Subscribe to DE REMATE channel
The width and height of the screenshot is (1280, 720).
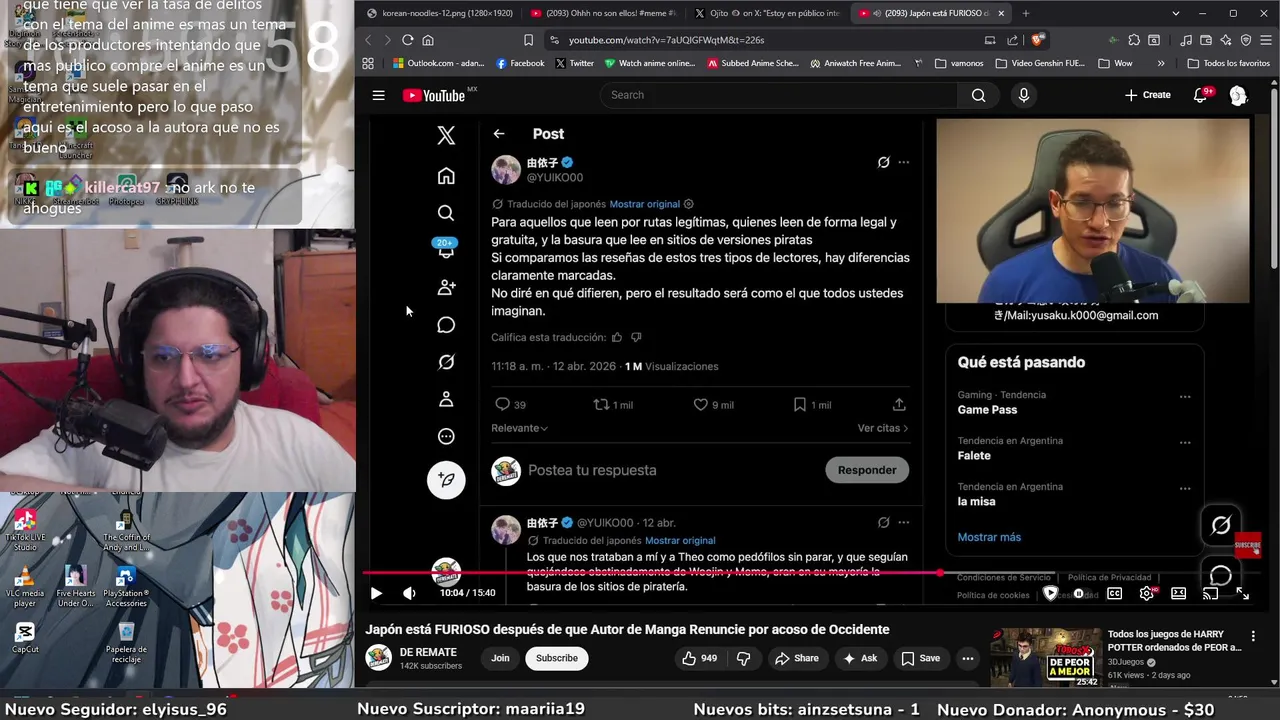pos(557,658)
